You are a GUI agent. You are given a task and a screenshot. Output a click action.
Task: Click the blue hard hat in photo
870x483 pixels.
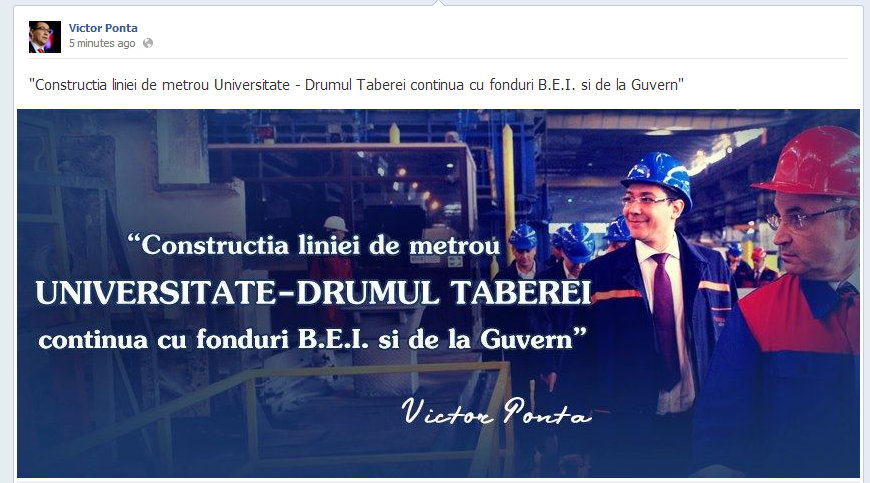click(659, 176)
